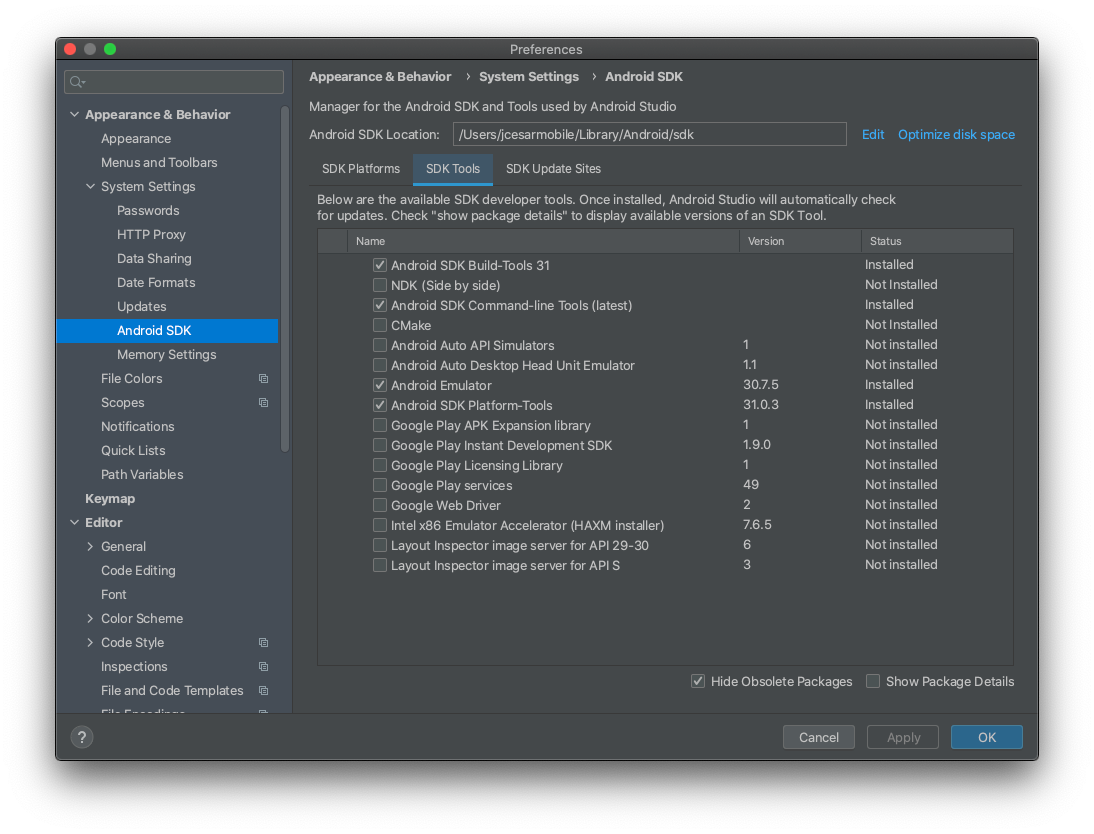The height and width of the screenshot is (834, 1094).
Task: Click the scheme icon next to Inspections
Action: (263, 666)
